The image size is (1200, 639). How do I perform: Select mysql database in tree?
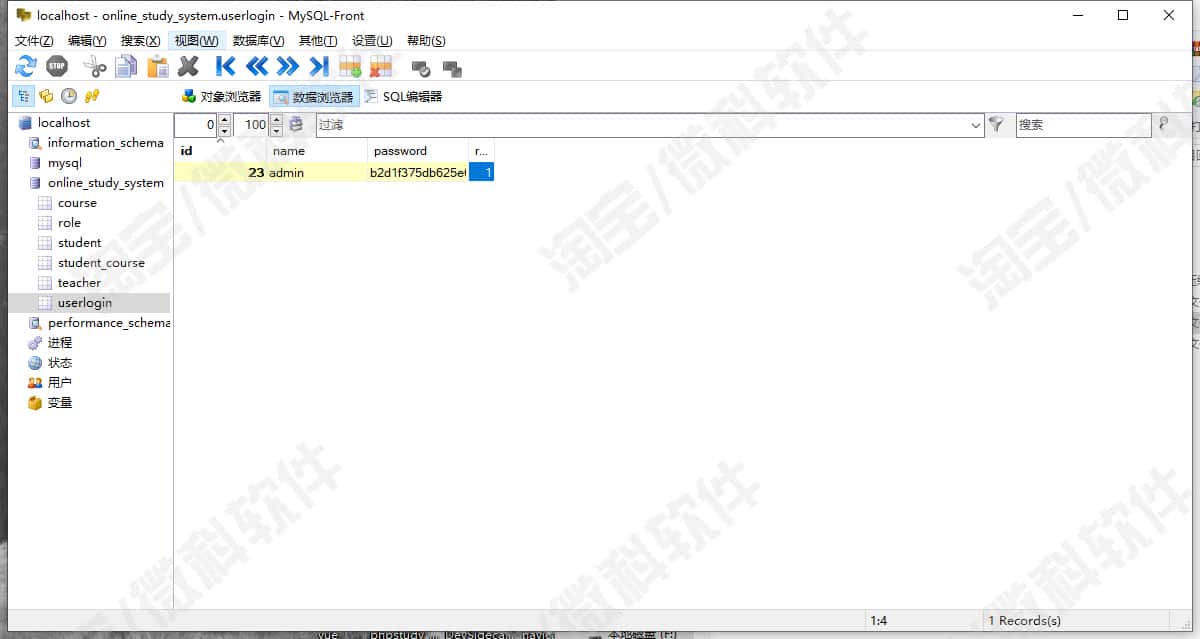tap(65, 163)
